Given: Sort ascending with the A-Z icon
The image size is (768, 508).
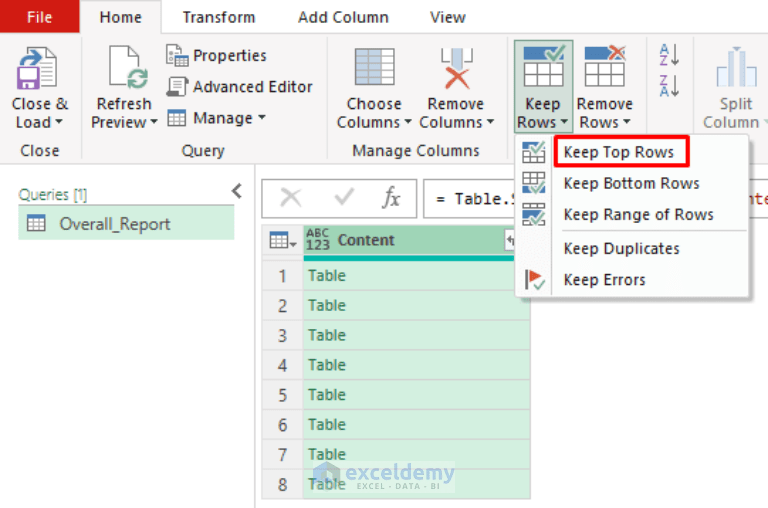Looking at the screenshot, I should click(669, 55).
